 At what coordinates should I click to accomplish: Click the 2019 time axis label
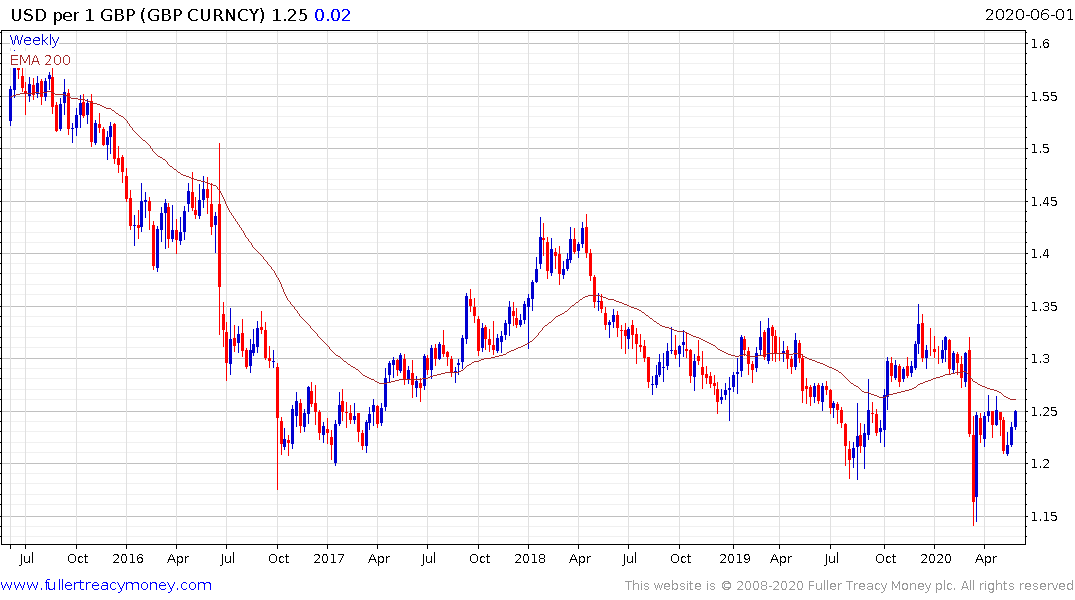pyautogui.click(x=735, y=558)
